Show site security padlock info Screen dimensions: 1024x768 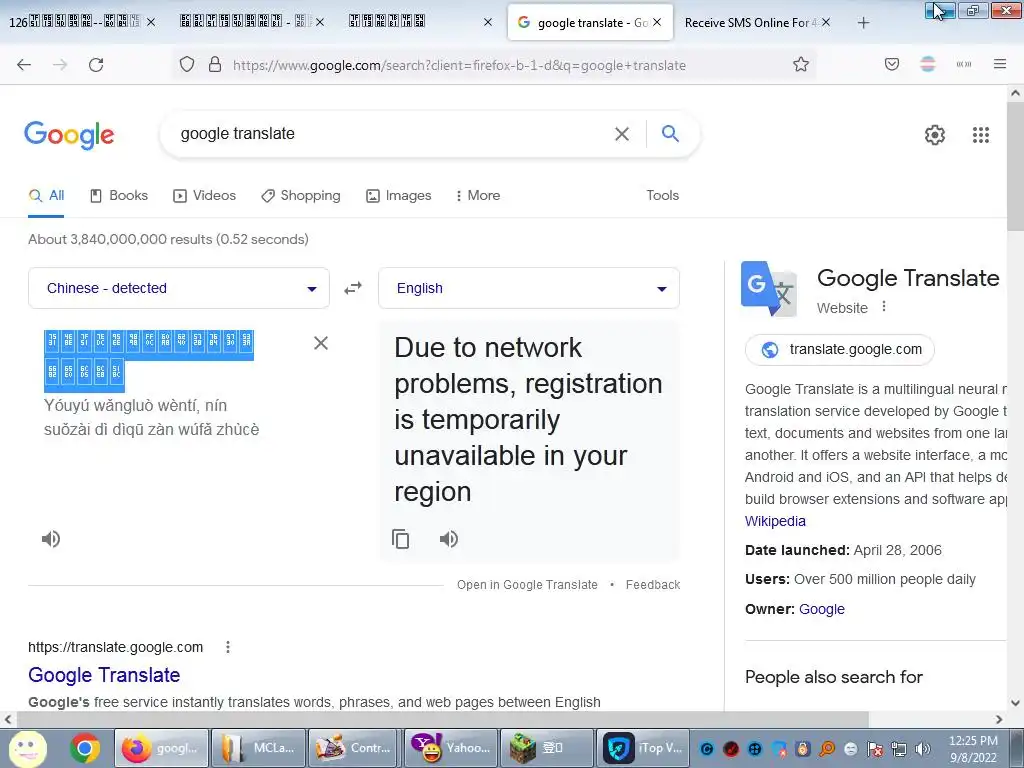tap(215, 65)
